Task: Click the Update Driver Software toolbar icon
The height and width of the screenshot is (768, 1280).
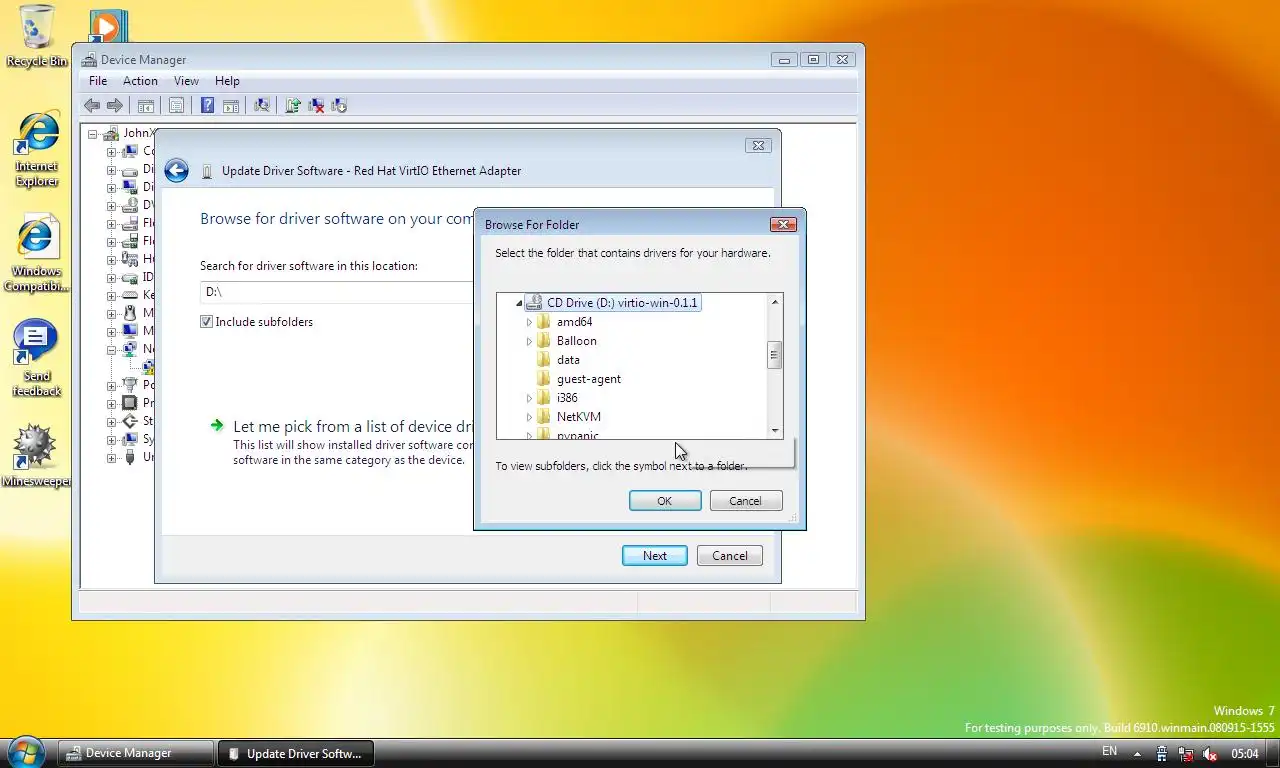Action: pos(293,105)
